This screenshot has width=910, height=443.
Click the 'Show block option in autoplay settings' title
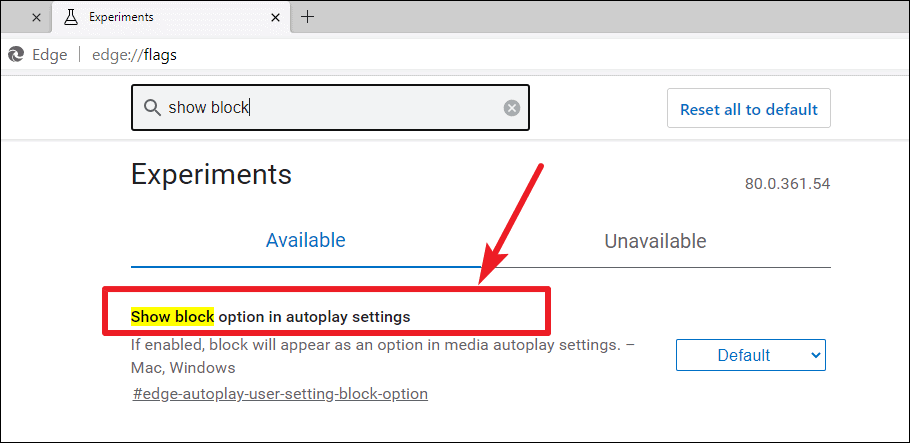coord(270,317)
